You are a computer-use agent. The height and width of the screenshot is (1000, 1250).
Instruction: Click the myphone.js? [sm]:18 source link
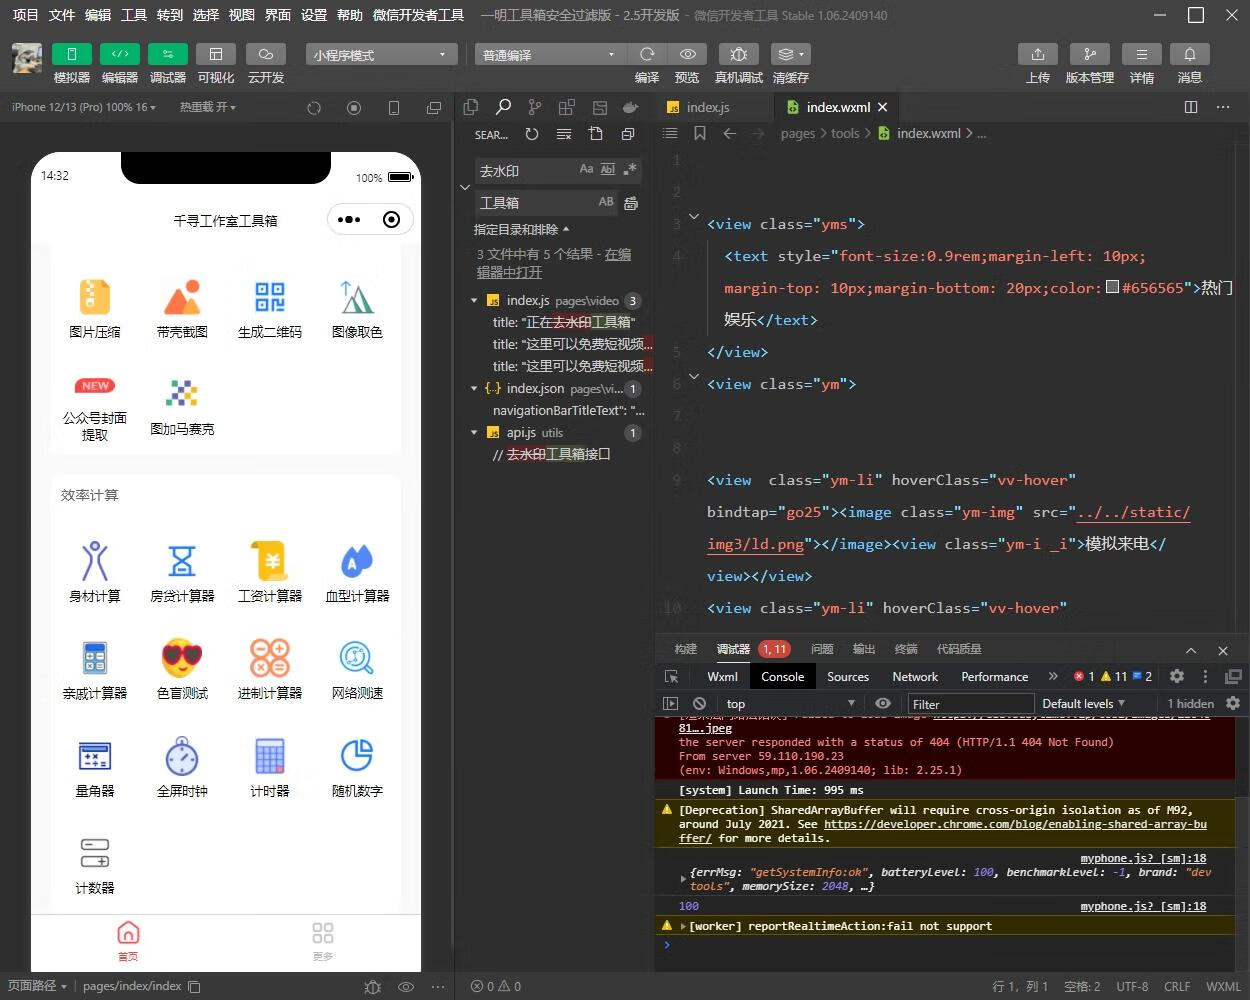pos(1143,858)
